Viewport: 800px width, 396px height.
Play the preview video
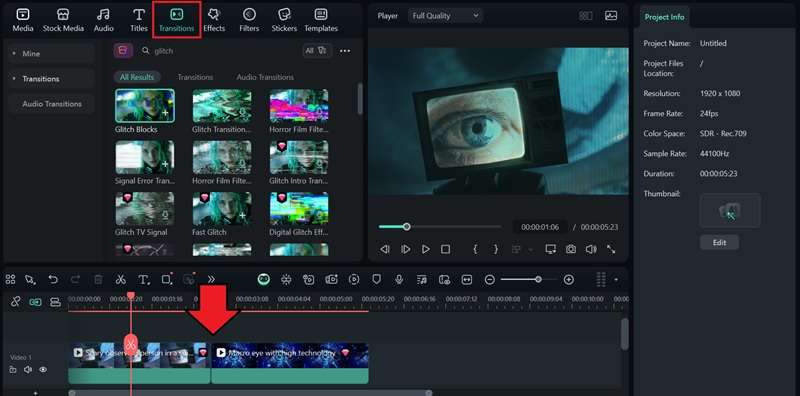[426, 249]
